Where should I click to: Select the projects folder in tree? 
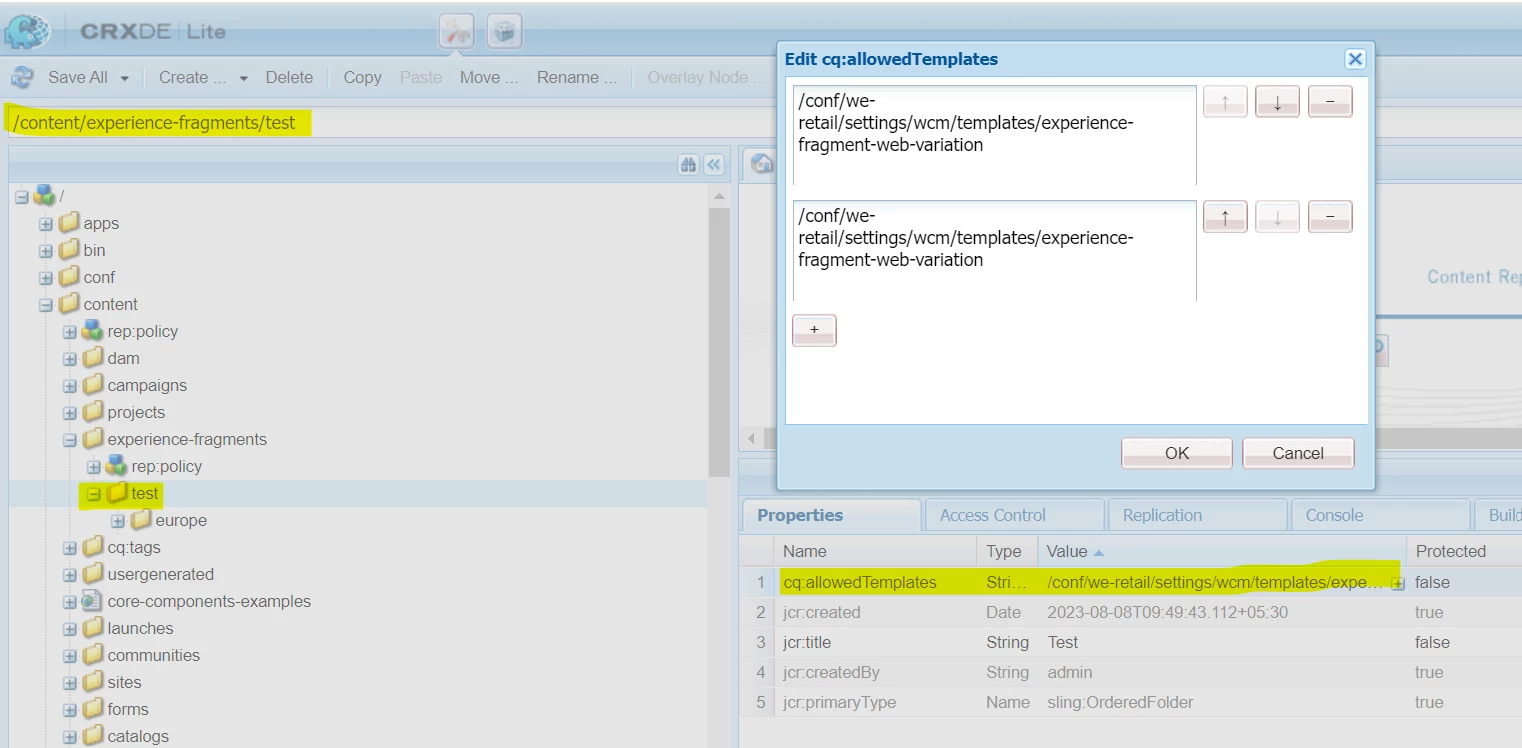(x=136, y=412)
